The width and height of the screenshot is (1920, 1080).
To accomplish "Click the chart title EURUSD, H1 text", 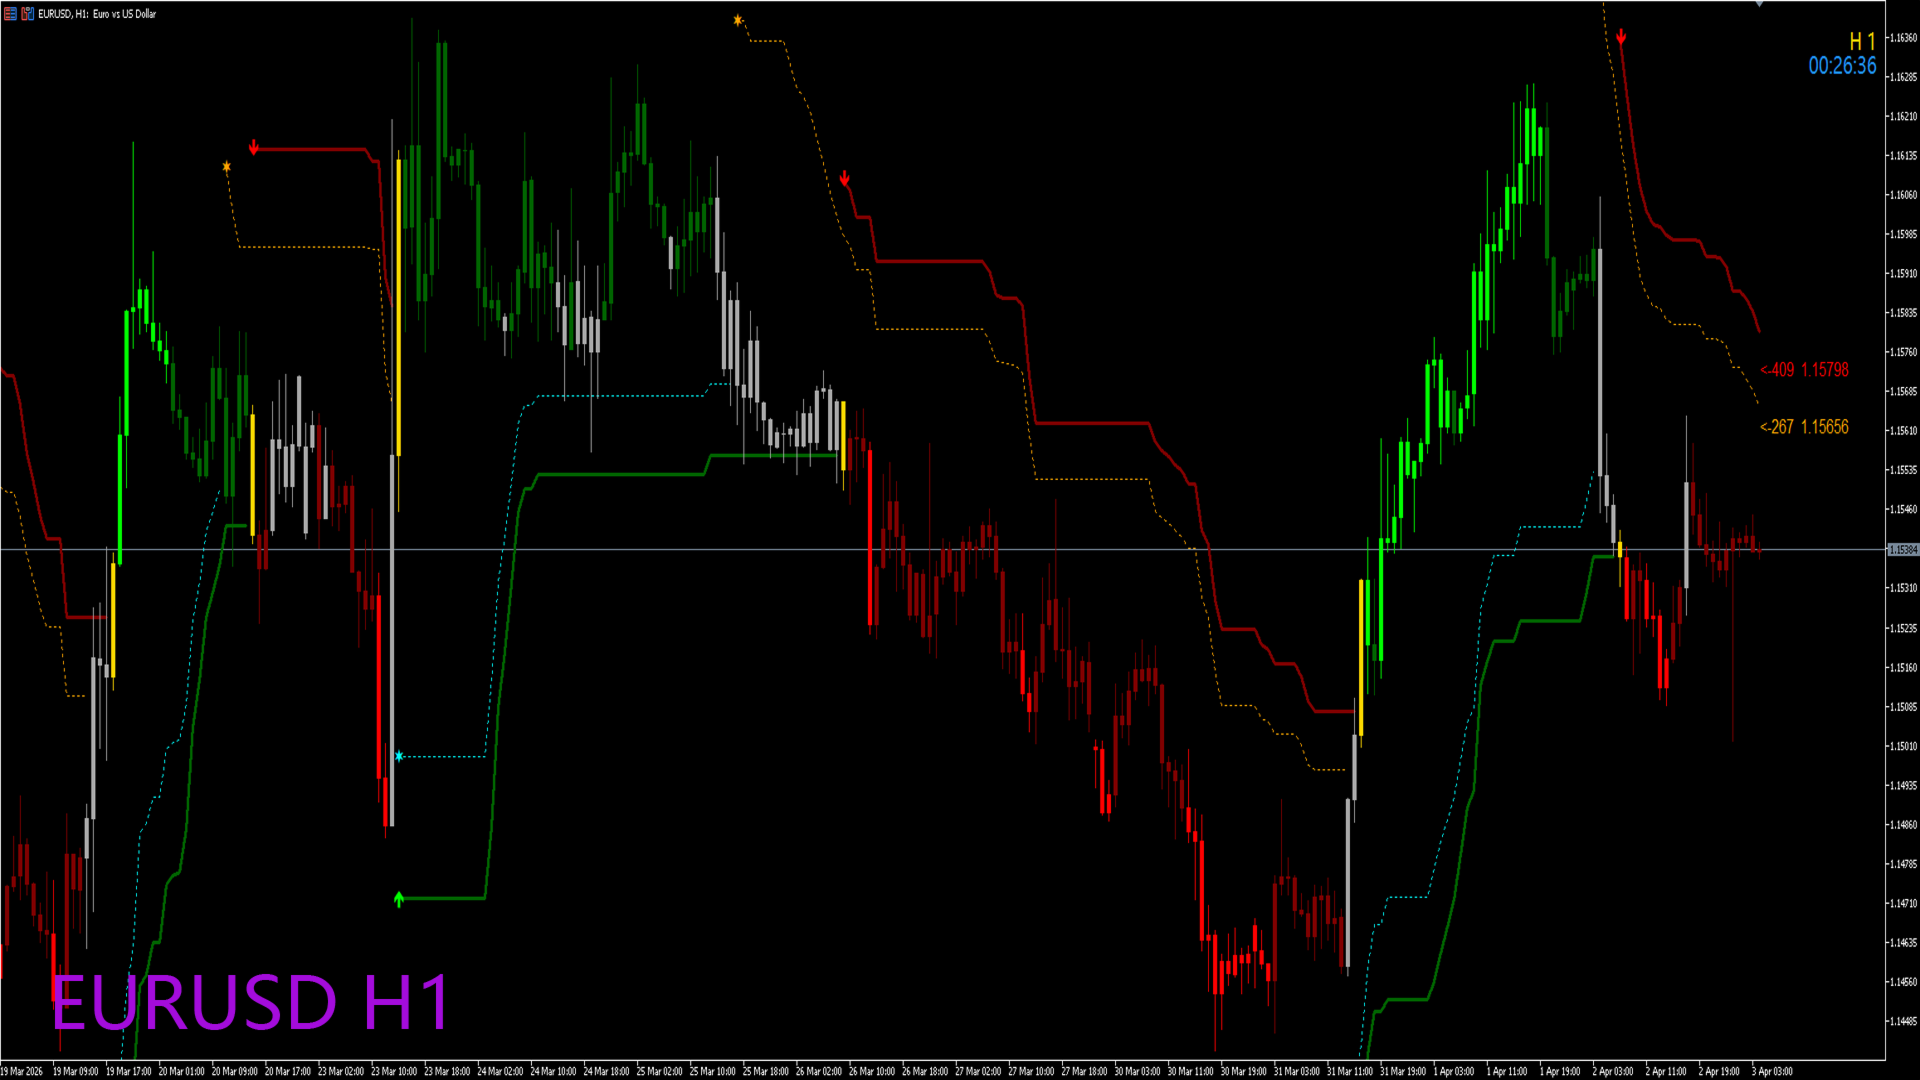I will tap(97, 14).
